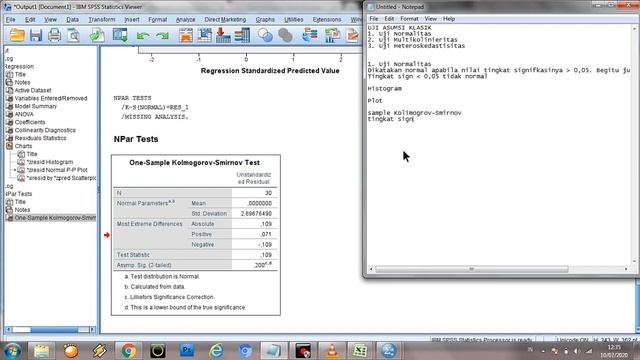Click the Title icon under NPar Tests
The width and height of the screenshot is (640, 360).
9,202
